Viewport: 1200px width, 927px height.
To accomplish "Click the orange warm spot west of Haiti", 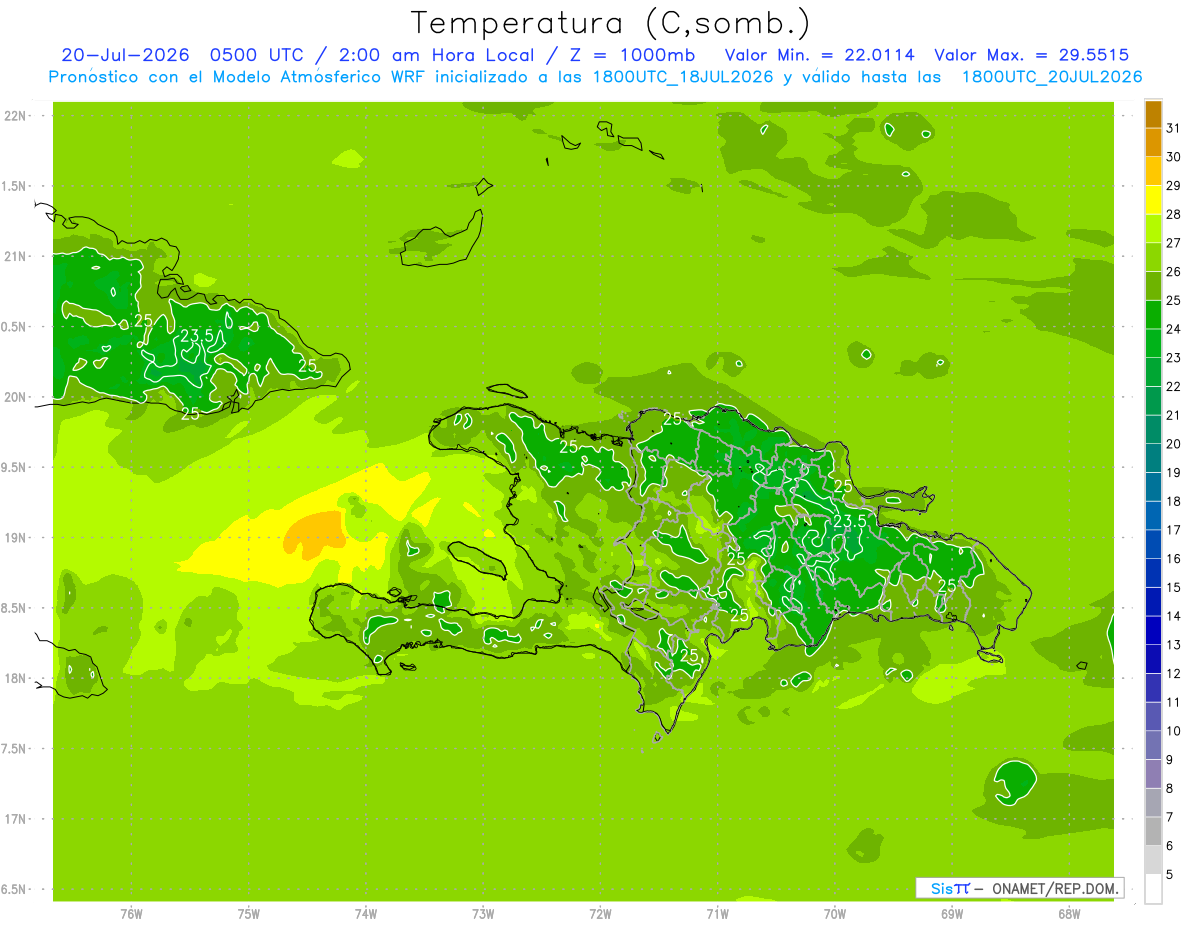I will click(313, 535).
